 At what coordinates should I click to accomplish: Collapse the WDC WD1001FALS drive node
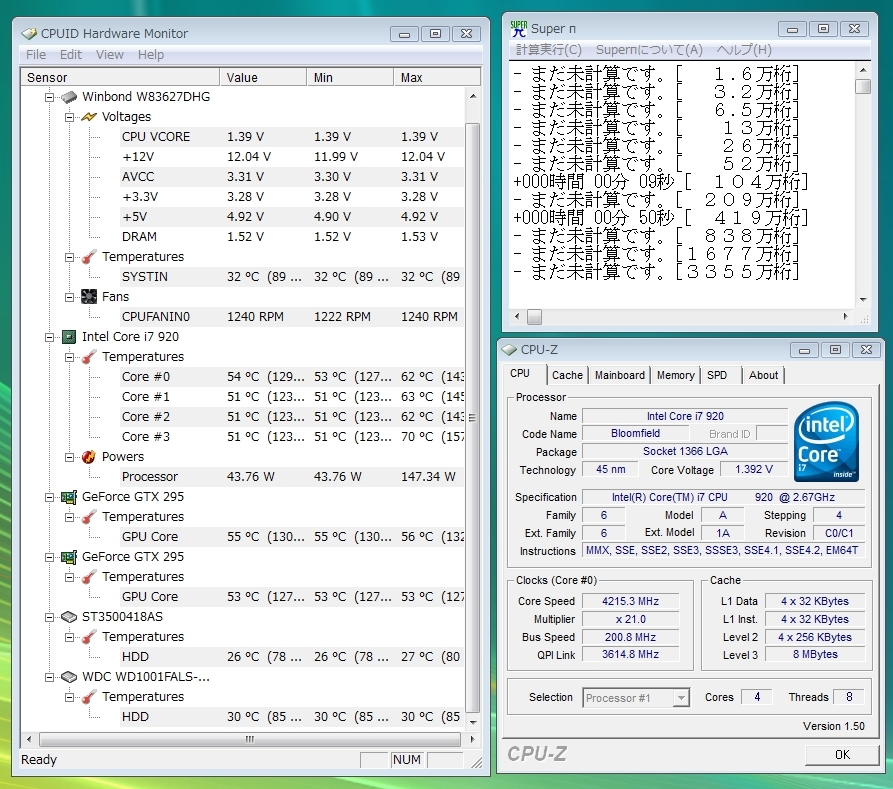50,677
